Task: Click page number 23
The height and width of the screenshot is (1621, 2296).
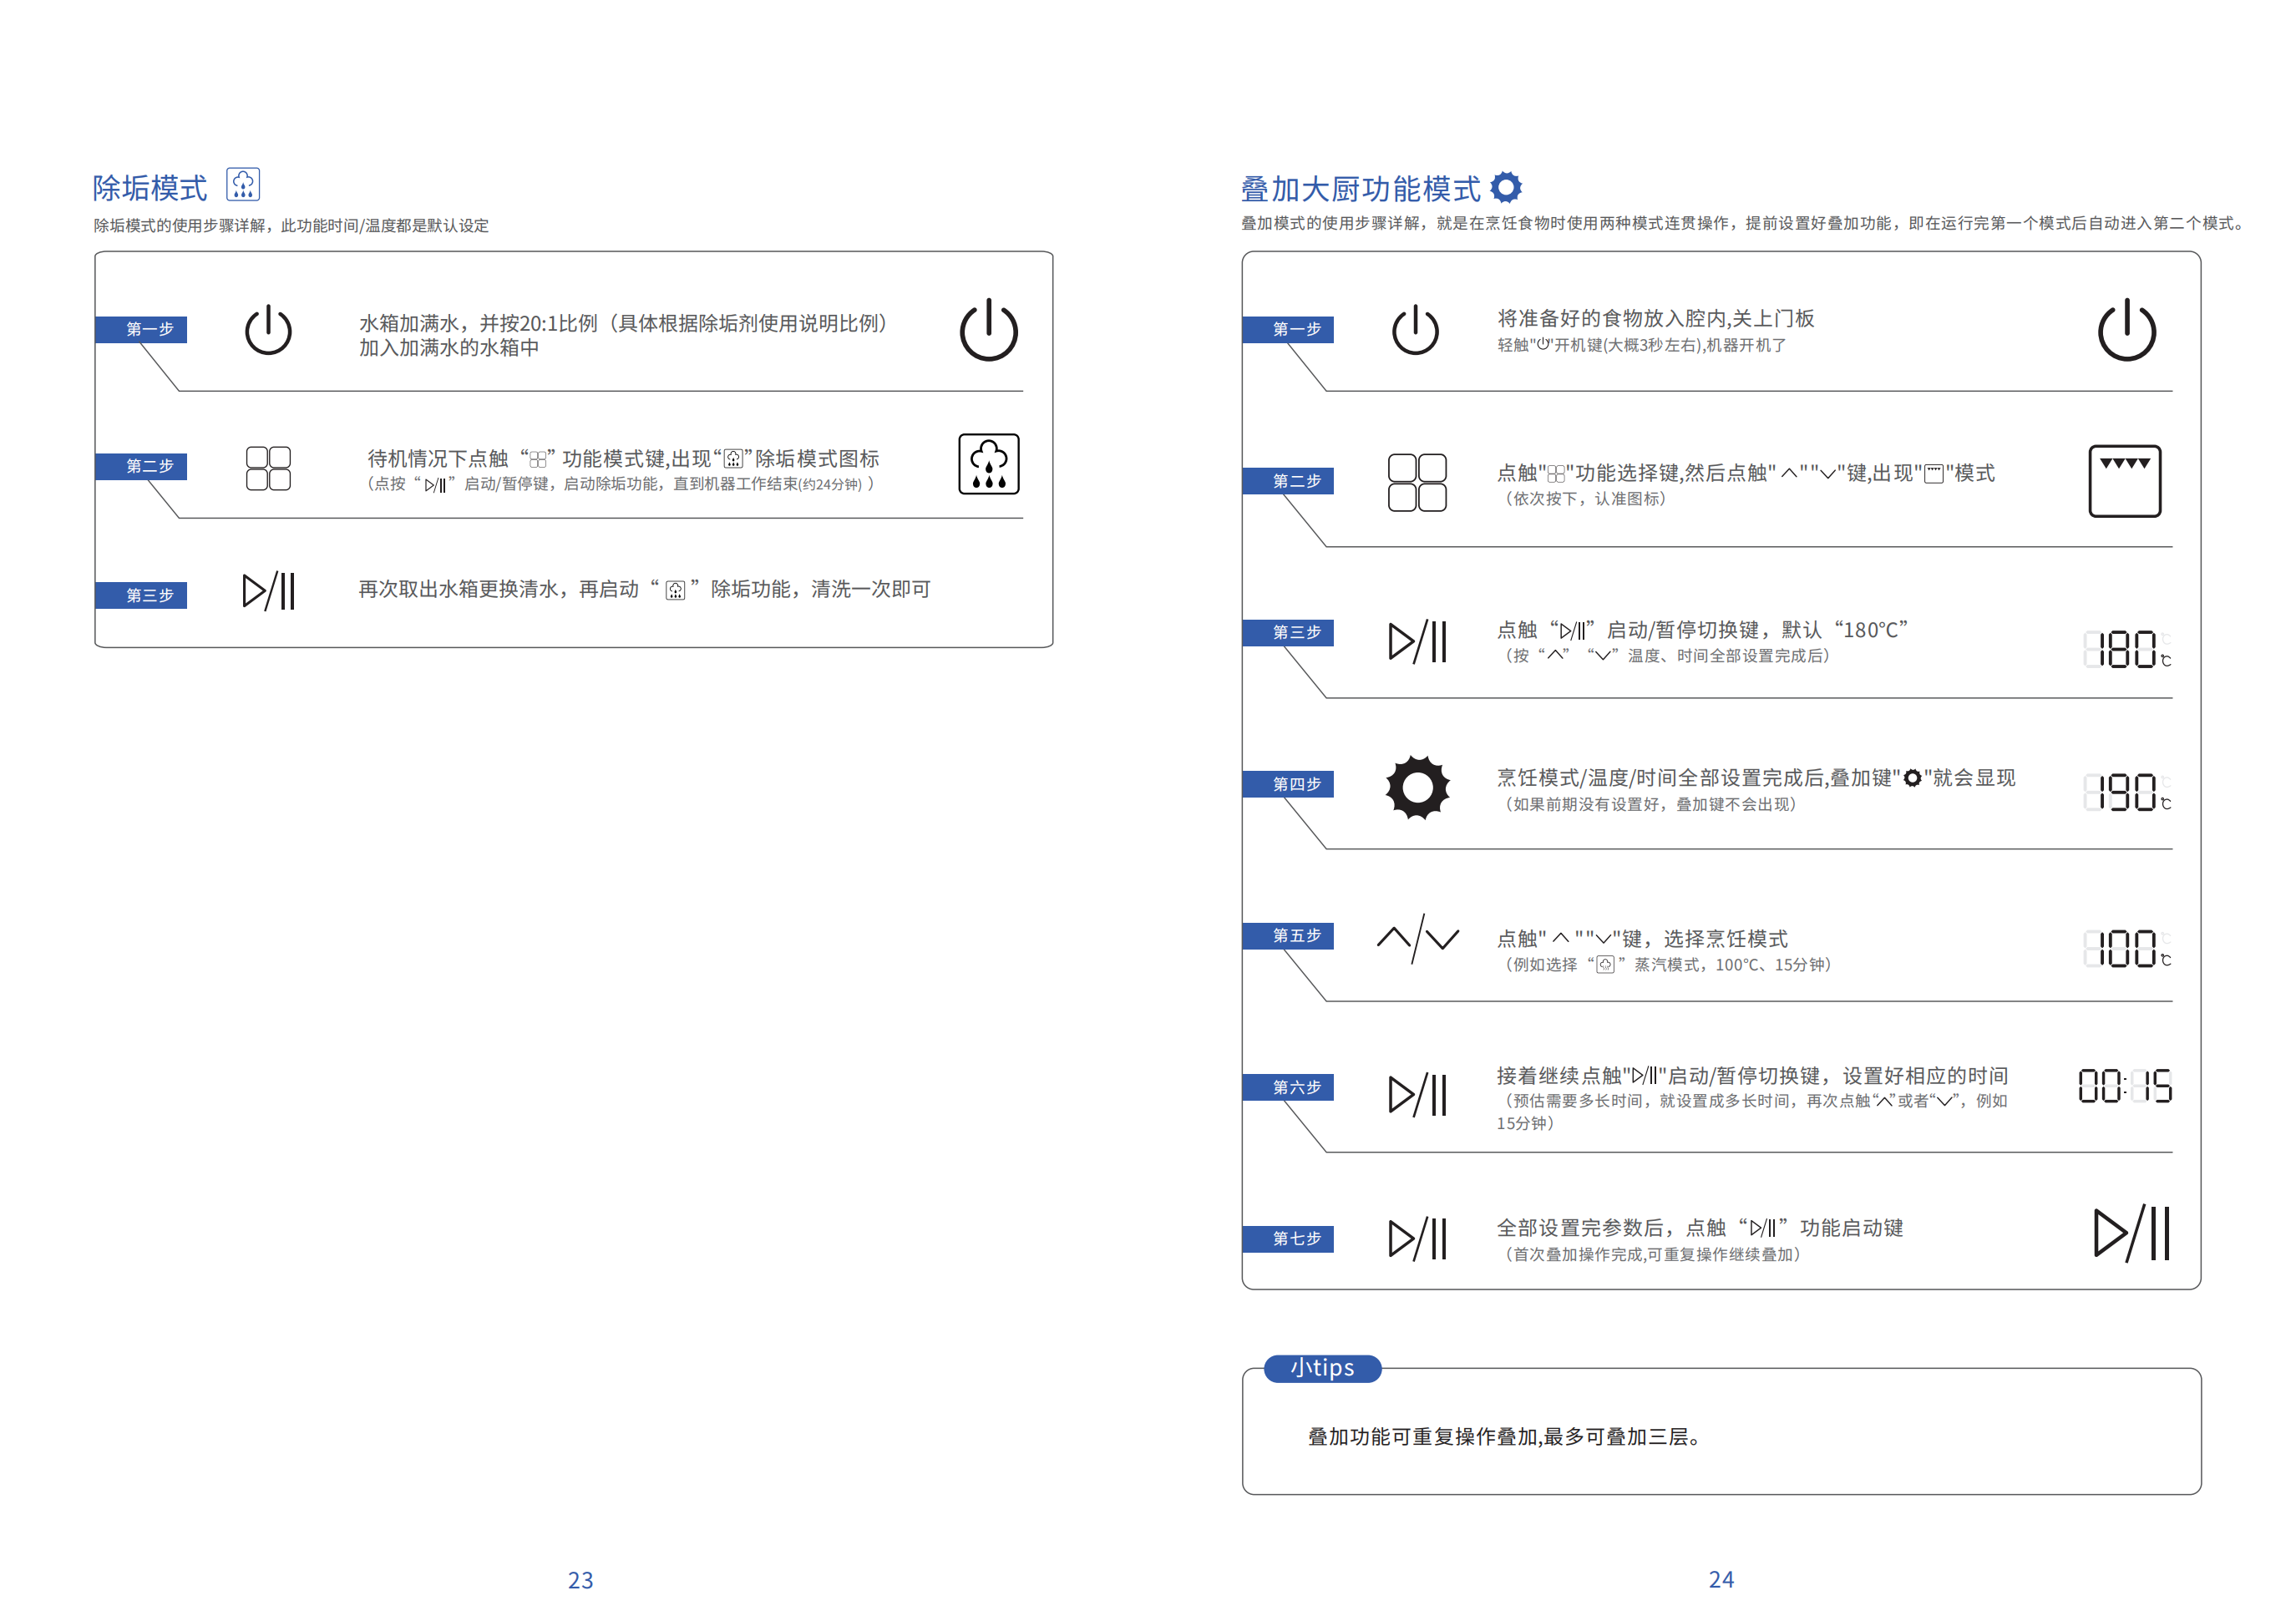Action: [x=580, y=1580]
